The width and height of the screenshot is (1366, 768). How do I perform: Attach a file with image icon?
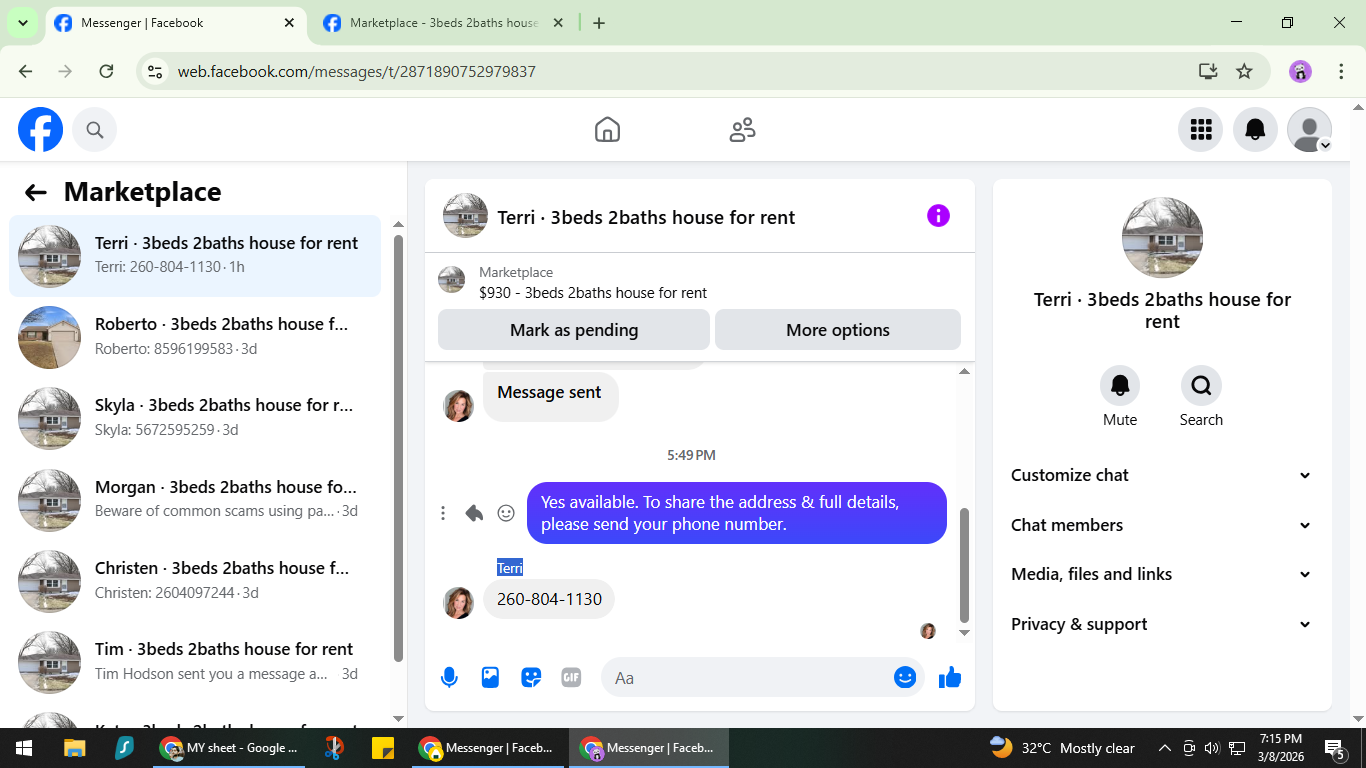[490, 678]
